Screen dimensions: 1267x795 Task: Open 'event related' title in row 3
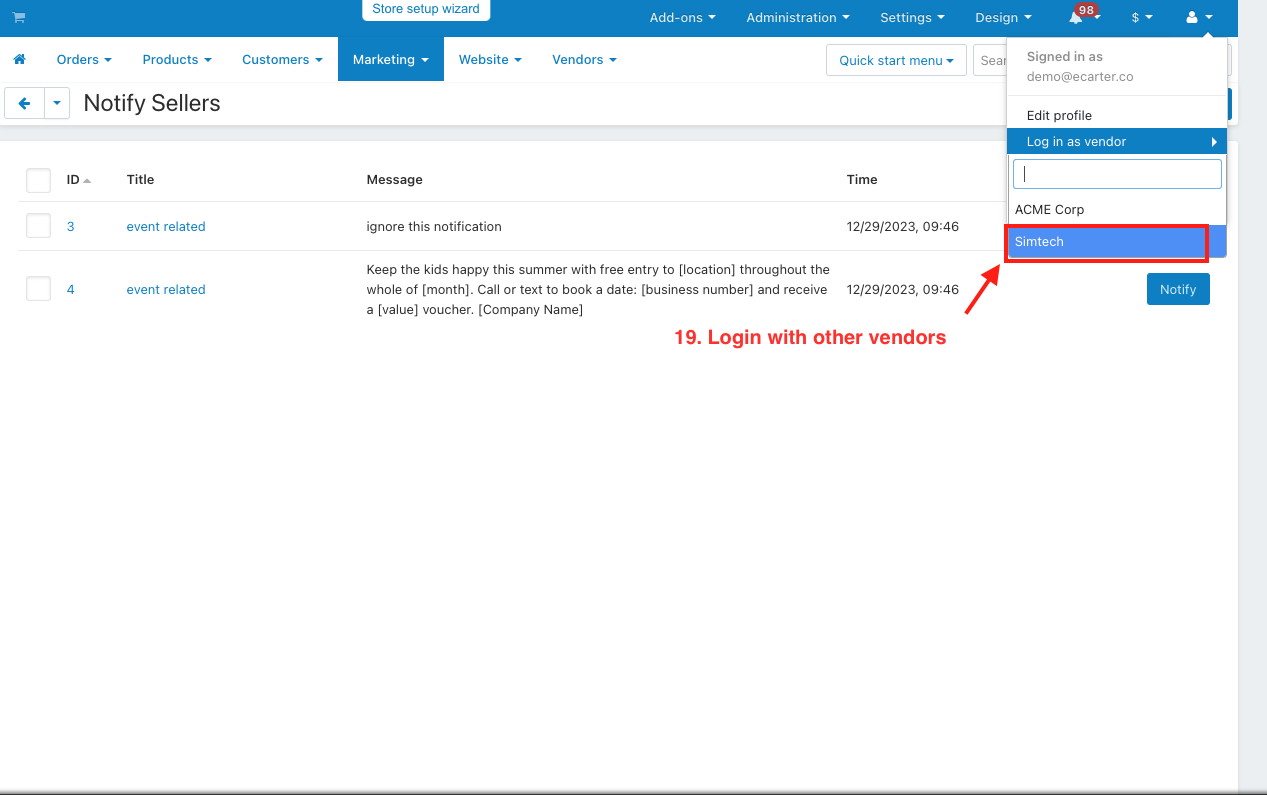(x=166, y=227)
